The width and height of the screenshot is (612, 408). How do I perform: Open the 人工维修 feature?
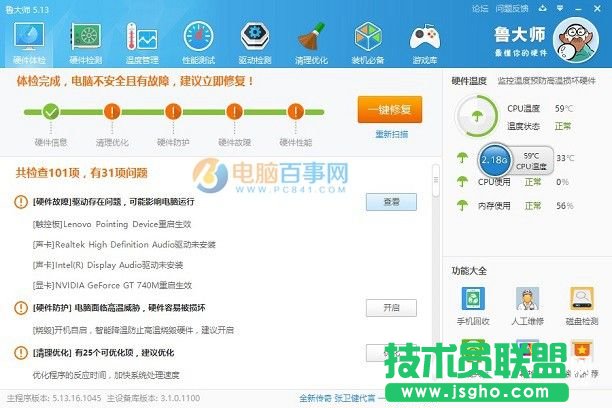pyautogui.click(x=527, y=306)
